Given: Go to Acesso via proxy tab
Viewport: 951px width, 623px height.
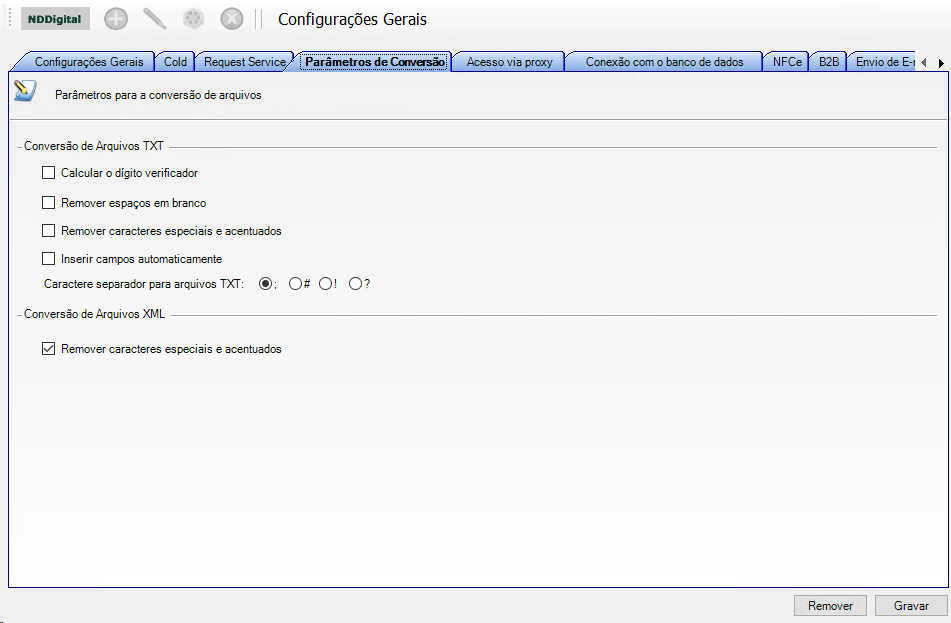Looking at the screenshot, I should tap(509, 62).
